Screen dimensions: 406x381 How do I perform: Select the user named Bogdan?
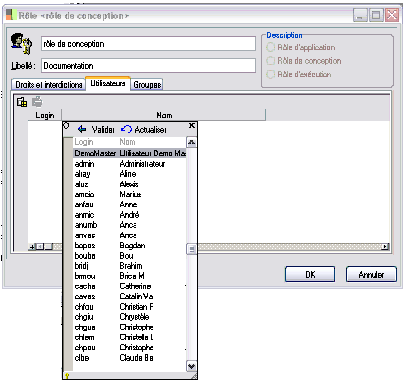(130, 245)
